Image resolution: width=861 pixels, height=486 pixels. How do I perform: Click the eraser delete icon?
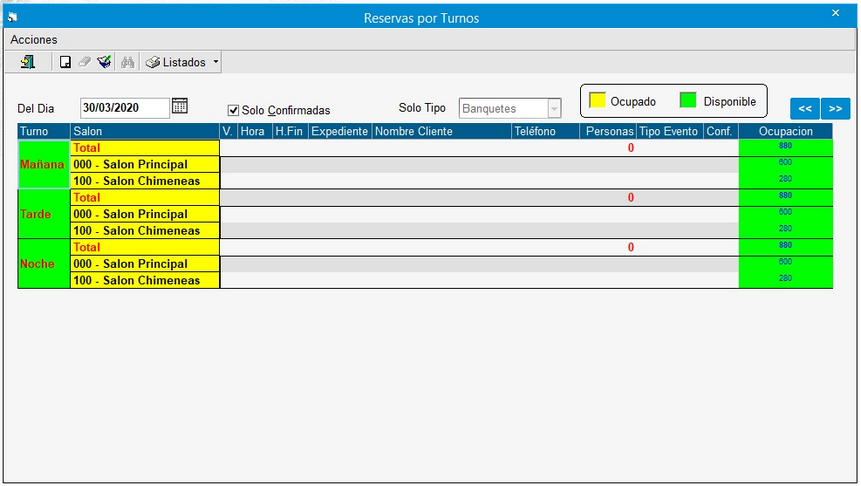(85, 62)
